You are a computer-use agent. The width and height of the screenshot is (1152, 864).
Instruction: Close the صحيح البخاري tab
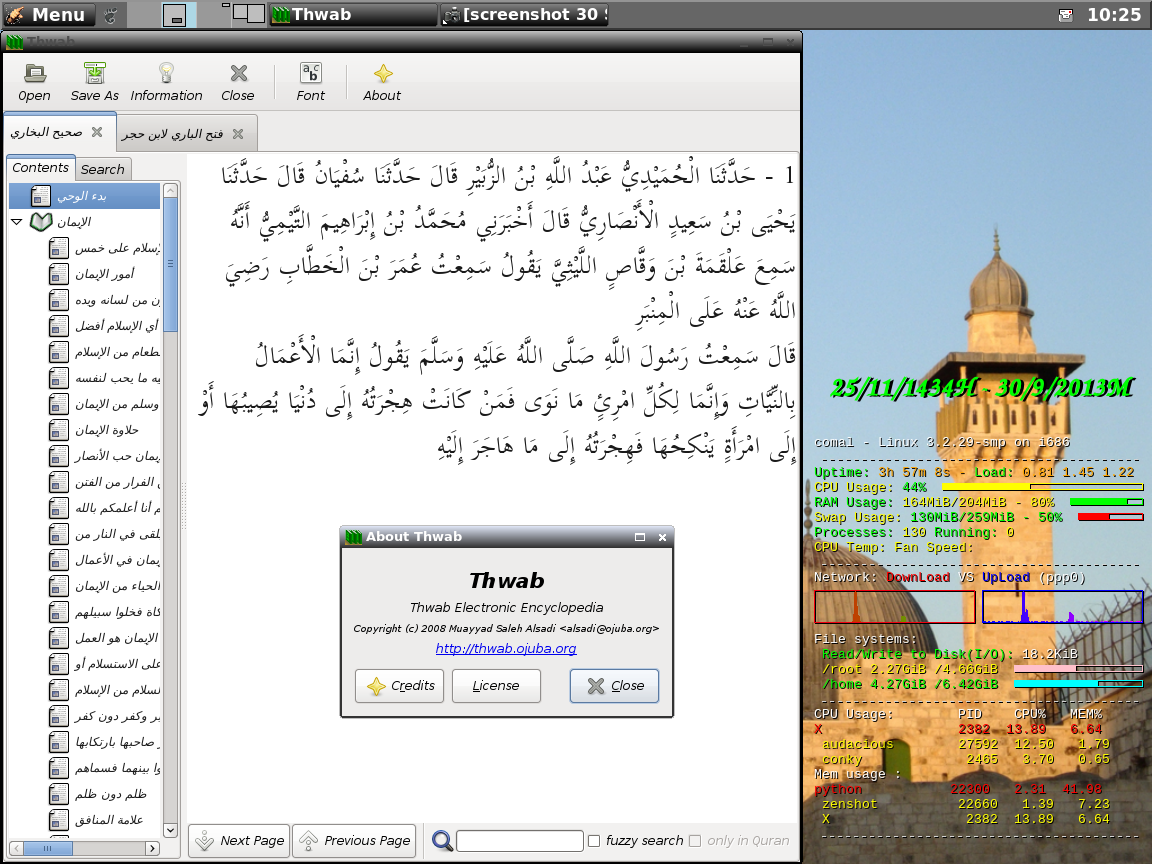point(97,132)
